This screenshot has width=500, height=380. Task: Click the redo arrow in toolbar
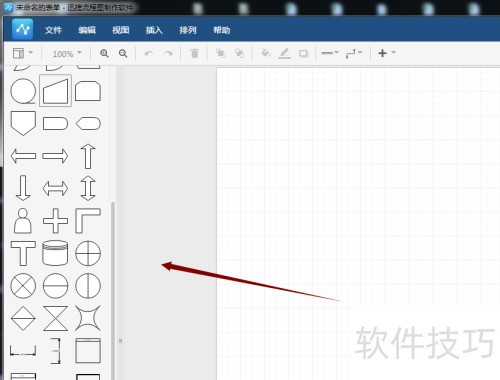click(x=168, y=53)
